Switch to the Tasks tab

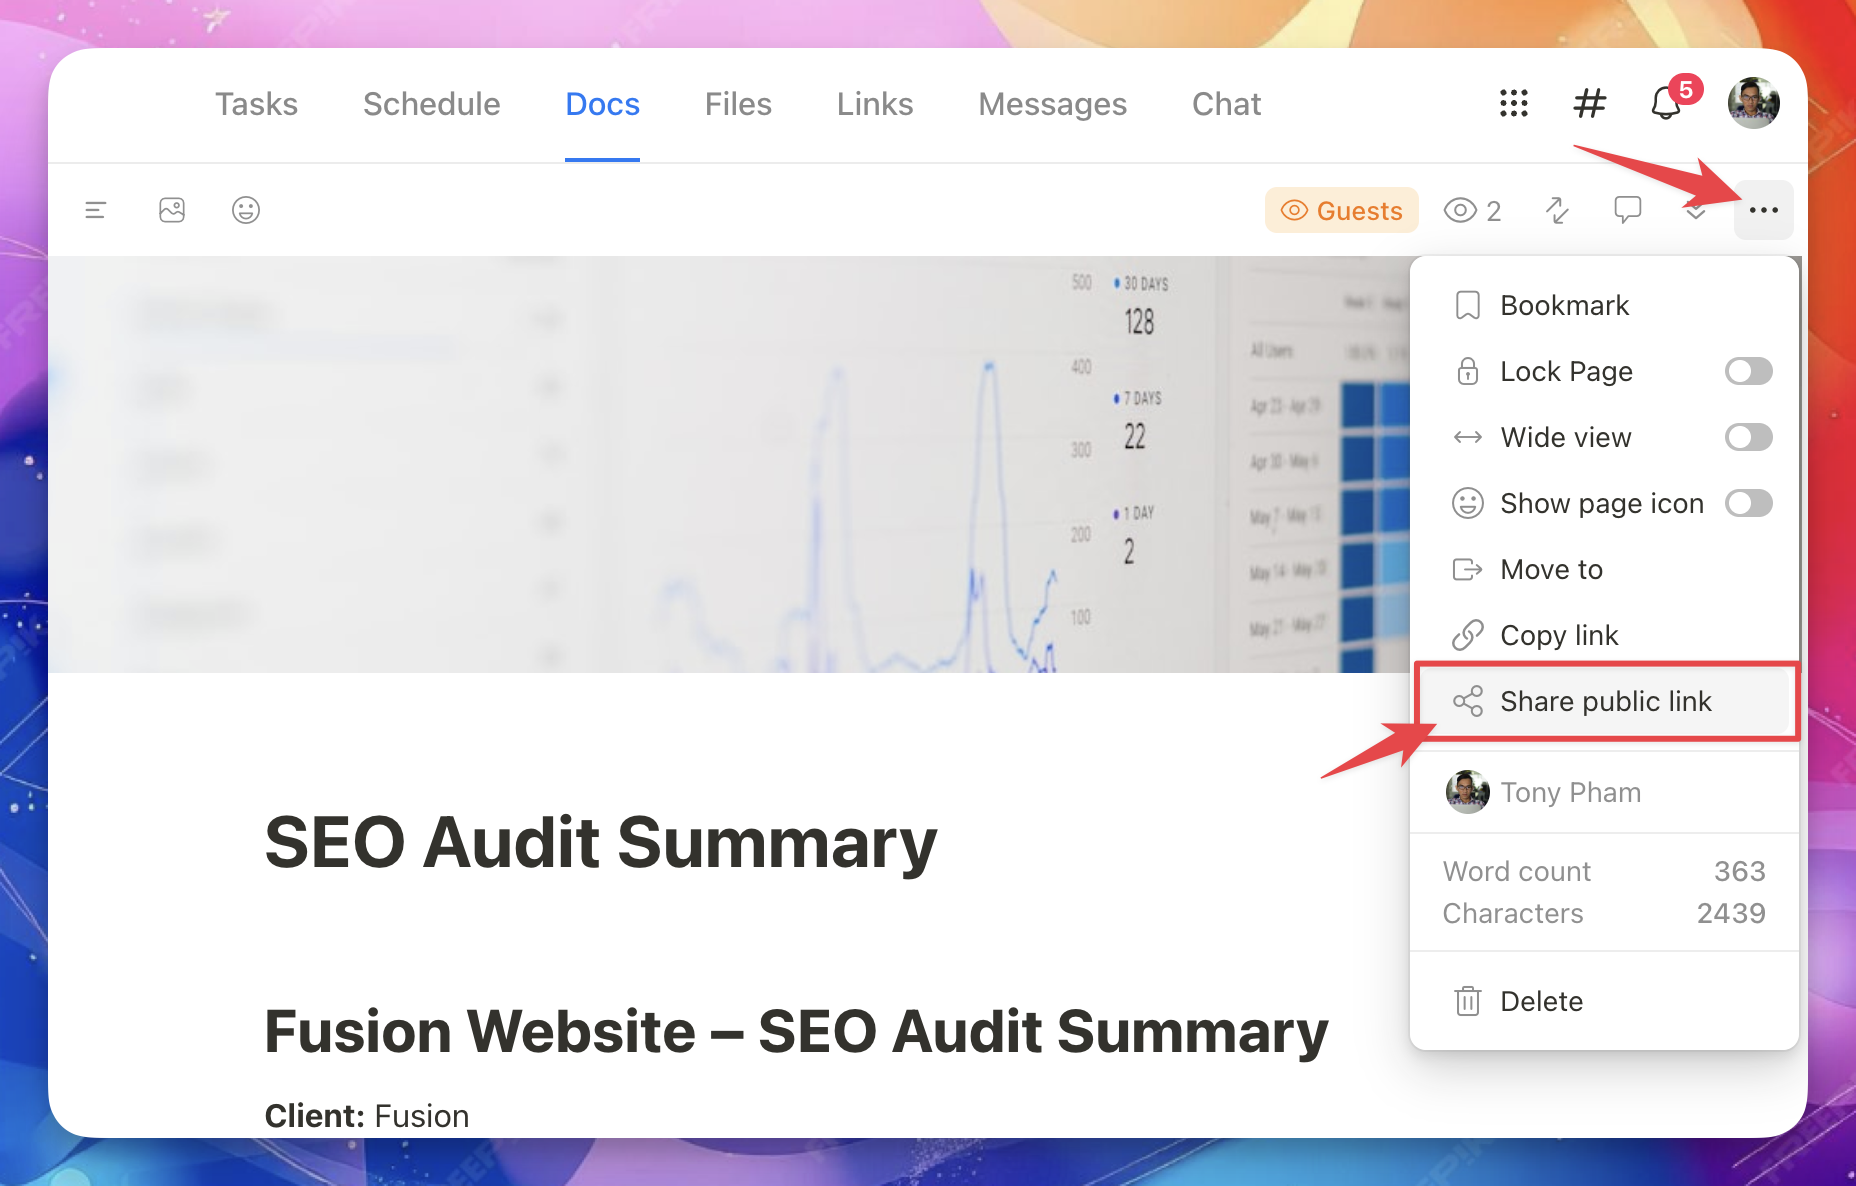tap(257, 104)
